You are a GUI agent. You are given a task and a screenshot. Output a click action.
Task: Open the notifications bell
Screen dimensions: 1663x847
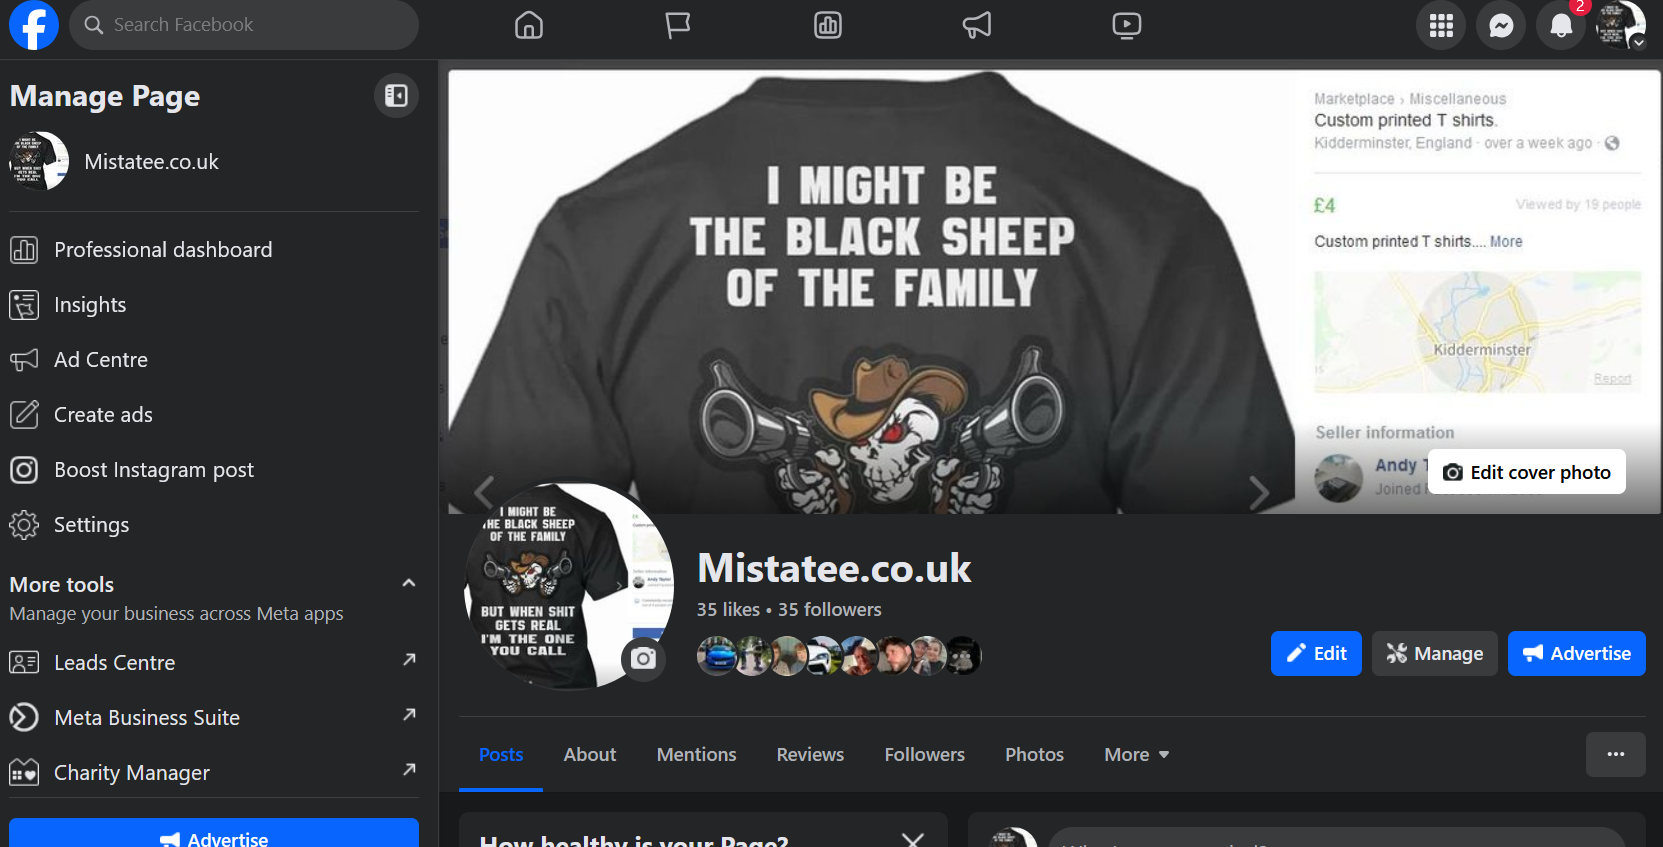click(x=1561, y=26)
